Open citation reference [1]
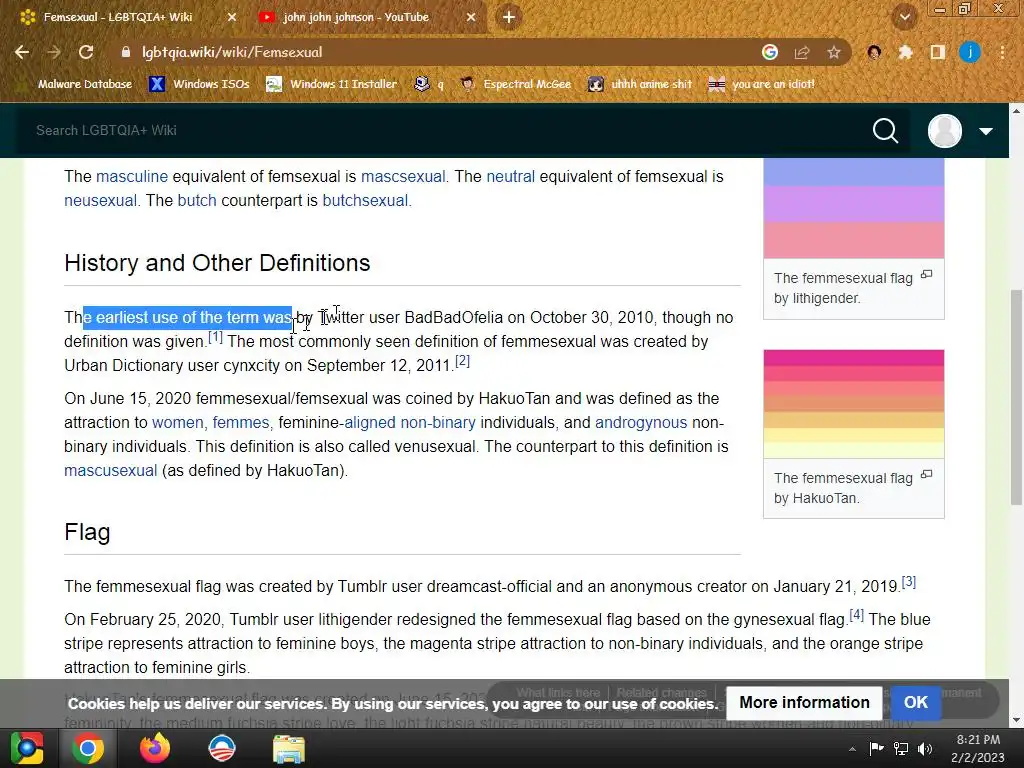 coord(216,337)
